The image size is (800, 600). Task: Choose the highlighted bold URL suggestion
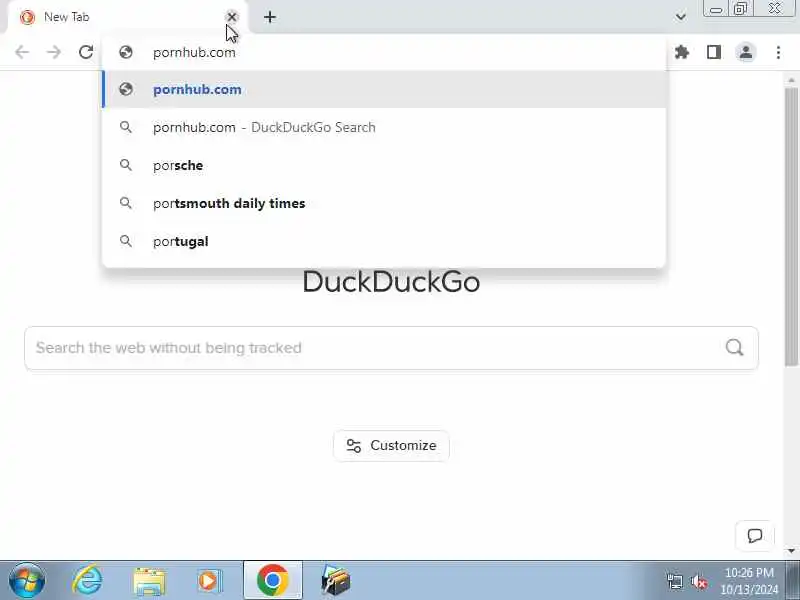(384, 89)
